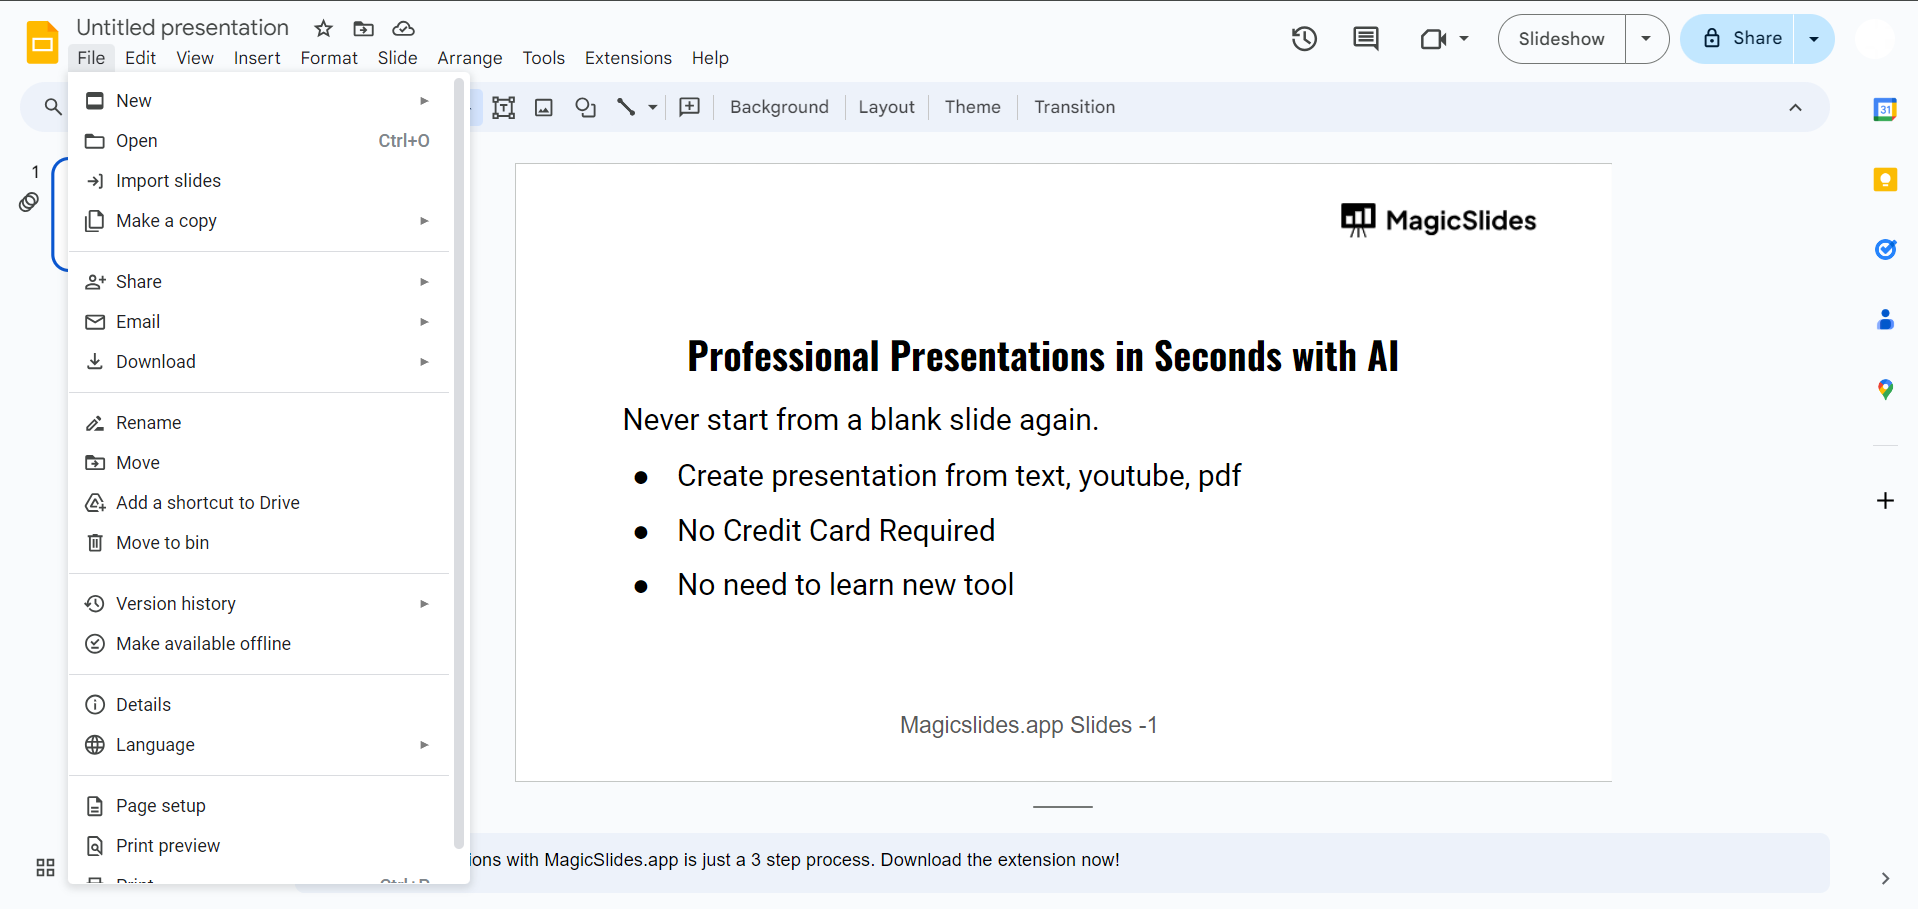Open the View menu
The height and width of the screenshot is (909, 1918).
pyautogui.click(x=195, y=58)
